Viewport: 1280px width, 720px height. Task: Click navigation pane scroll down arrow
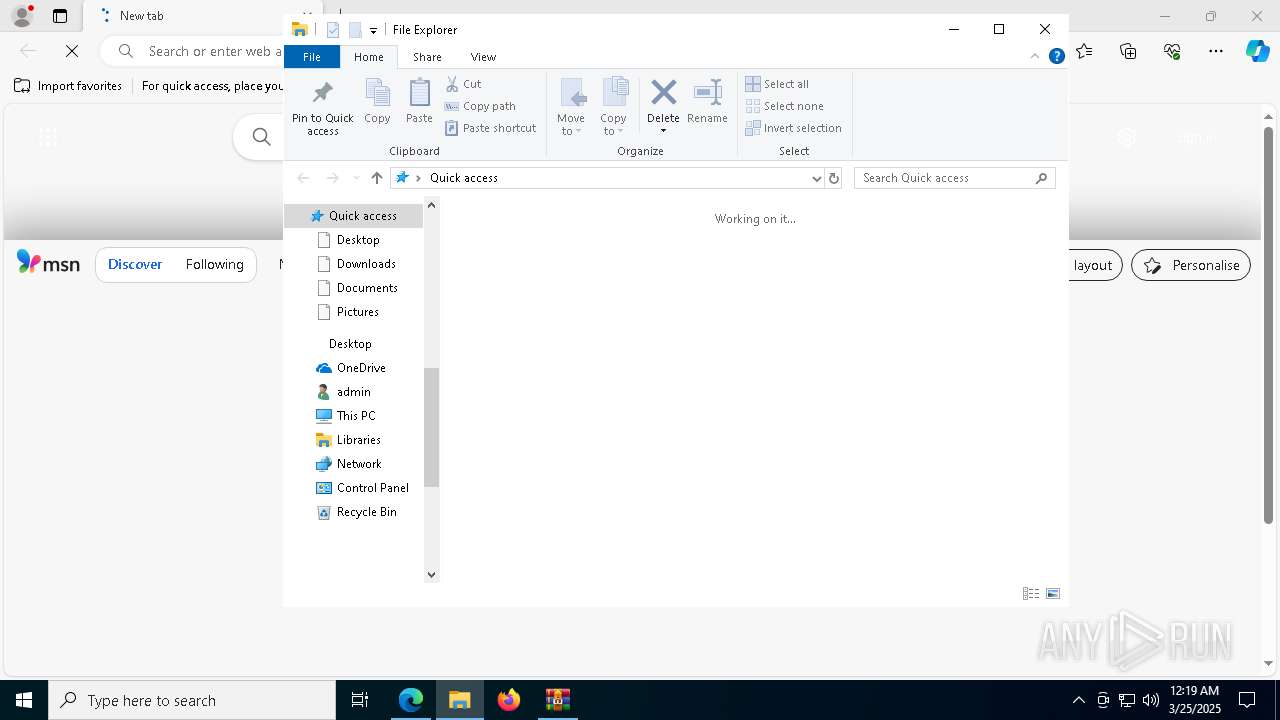[432, 575]
